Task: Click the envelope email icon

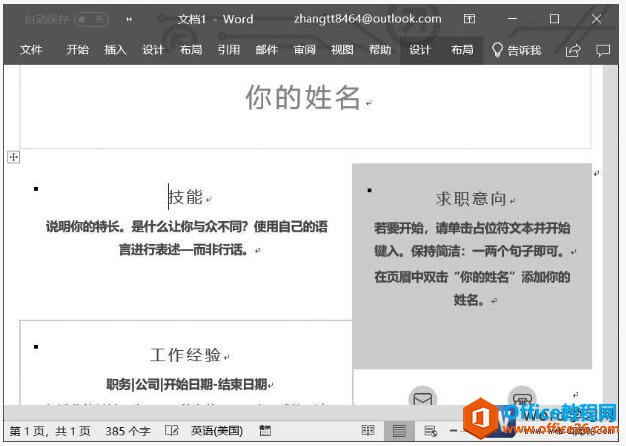Action: click(423, 399)
